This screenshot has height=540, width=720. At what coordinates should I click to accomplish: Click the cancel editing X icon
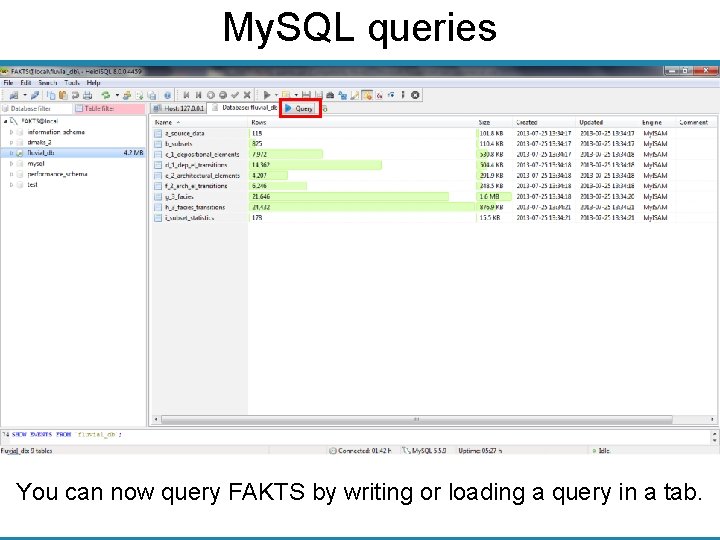point(247,95)
